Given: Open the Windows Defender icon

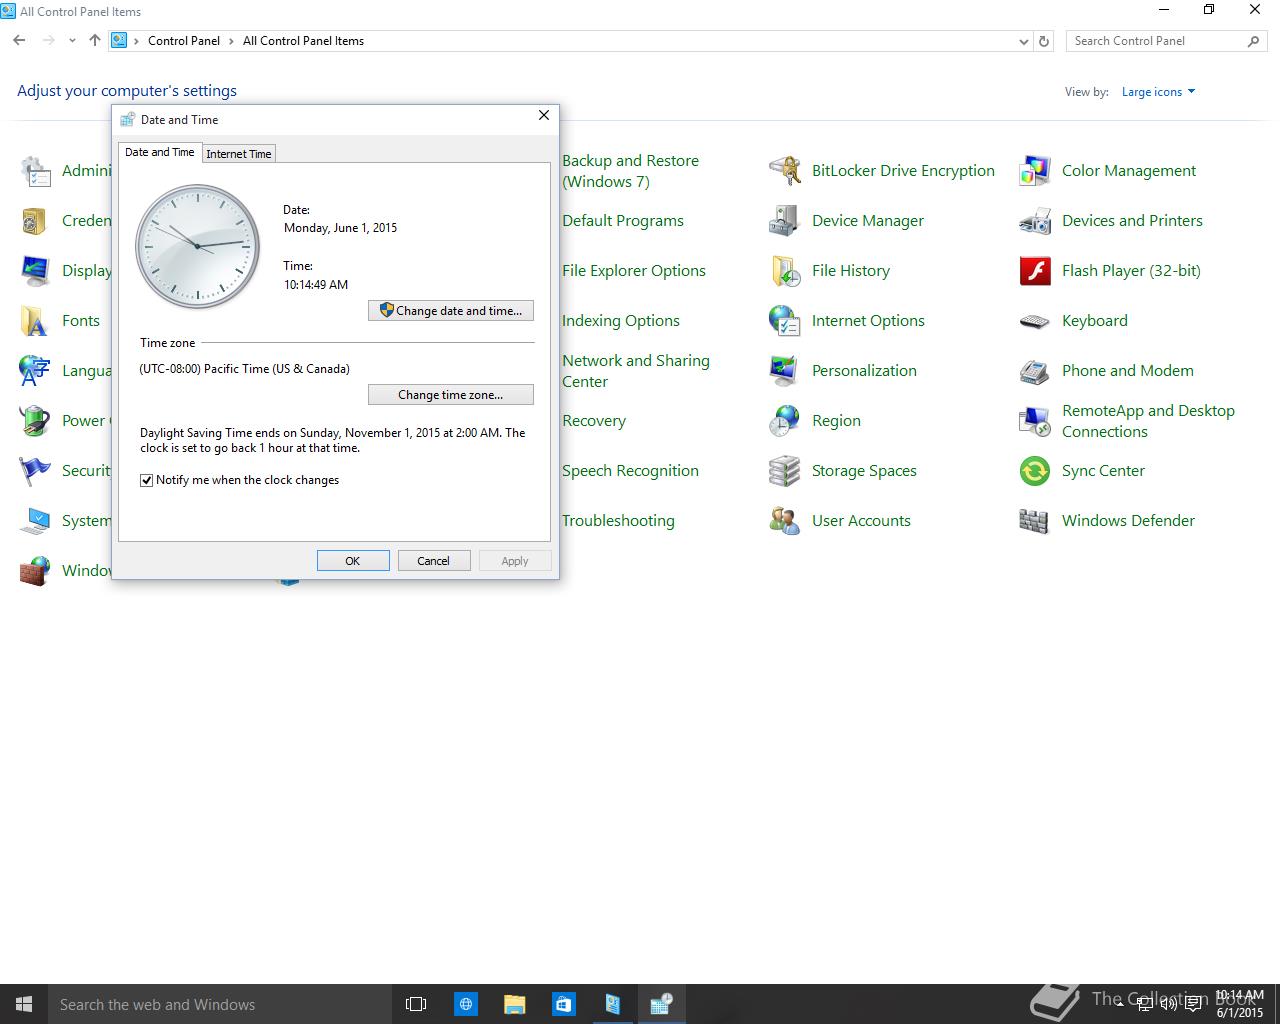Looking at the screenshot, I should click(x=1035, y=521).
